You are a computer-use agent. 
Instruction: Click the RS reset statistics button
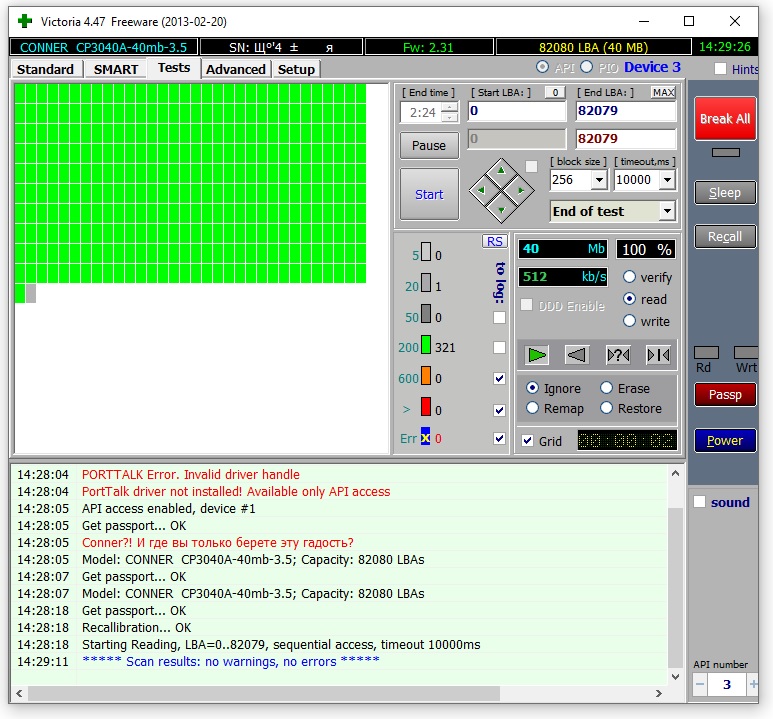tap(494, 241)
